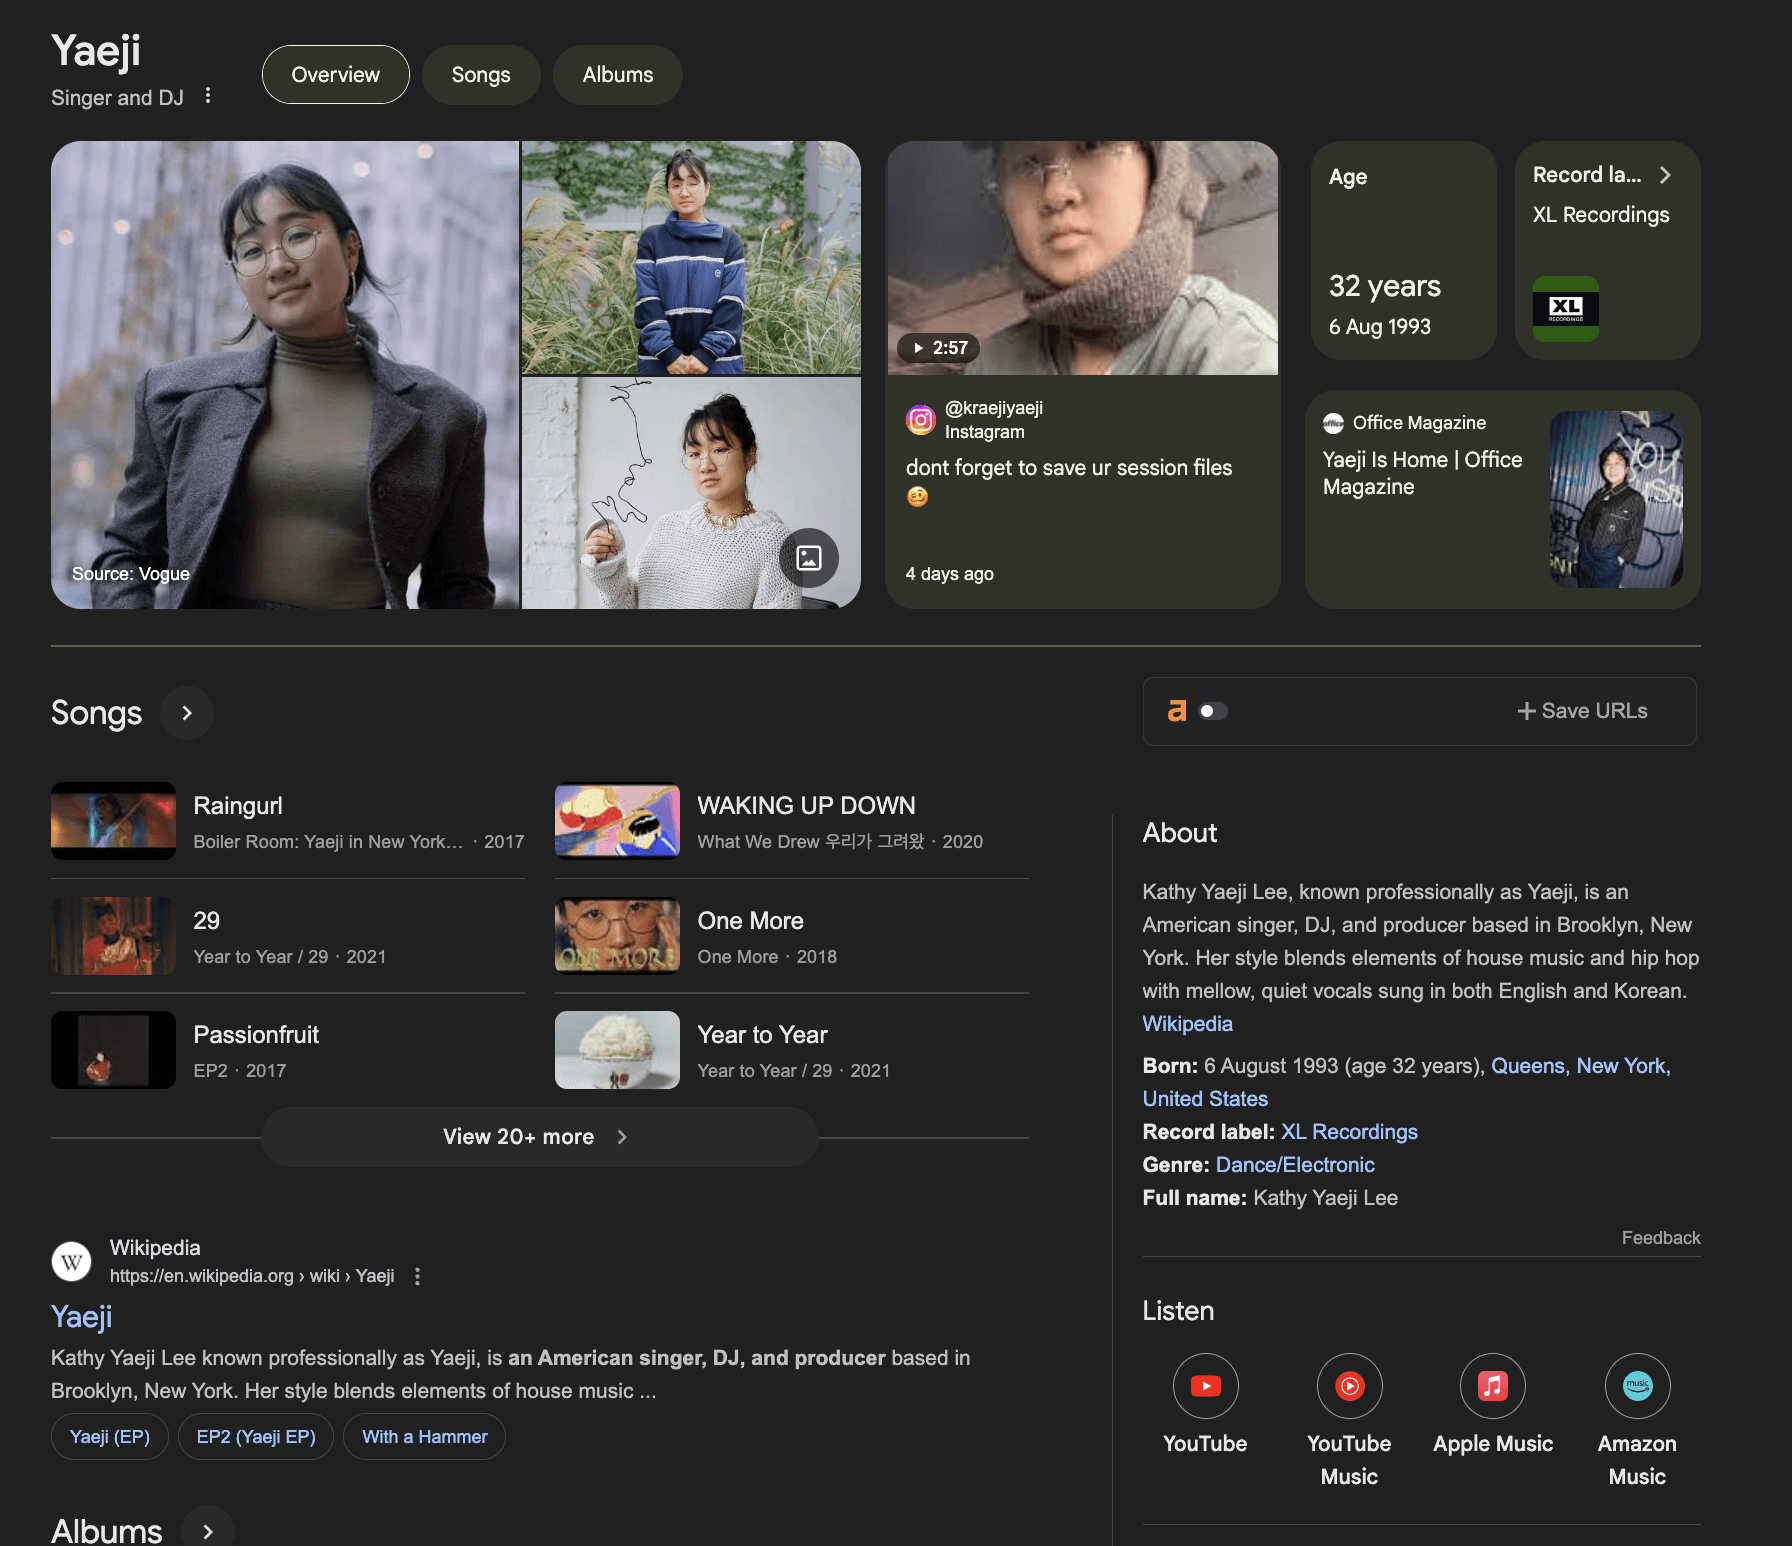Open the three-dot menu beside Singer and DJ
Image resolution: width=1792 pixels, height=1546 pixels.
pos(208,96)
